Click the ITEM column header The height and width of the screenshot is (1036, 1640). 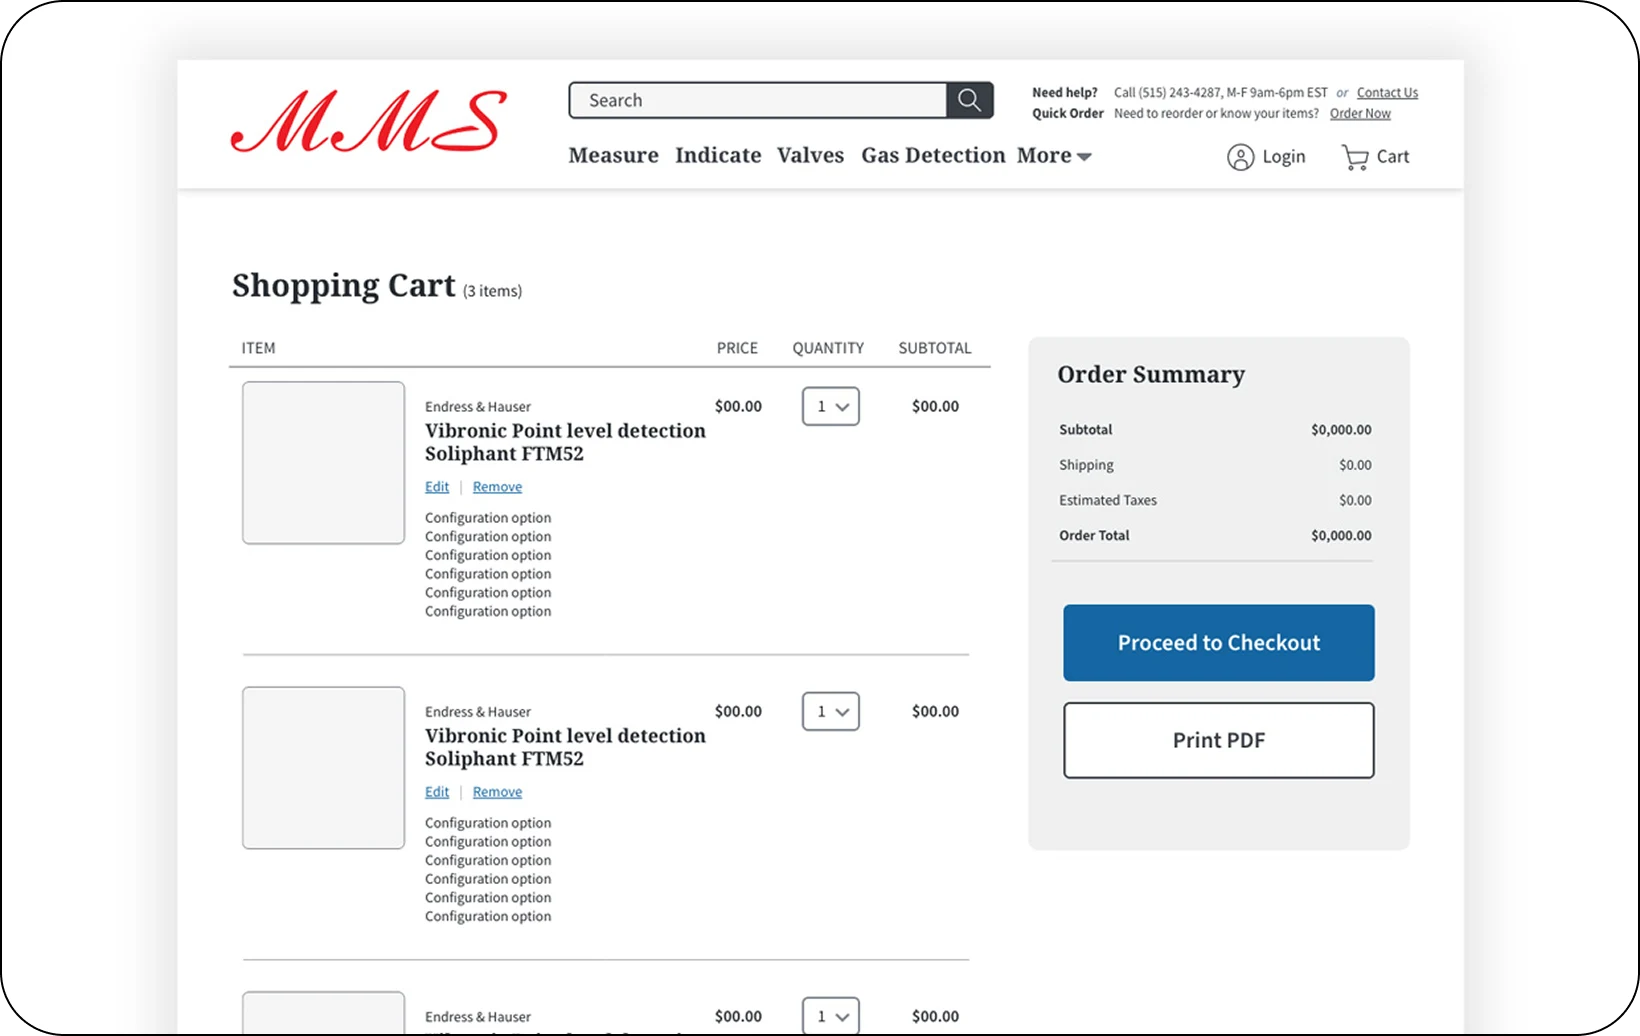tap(258, 348)
